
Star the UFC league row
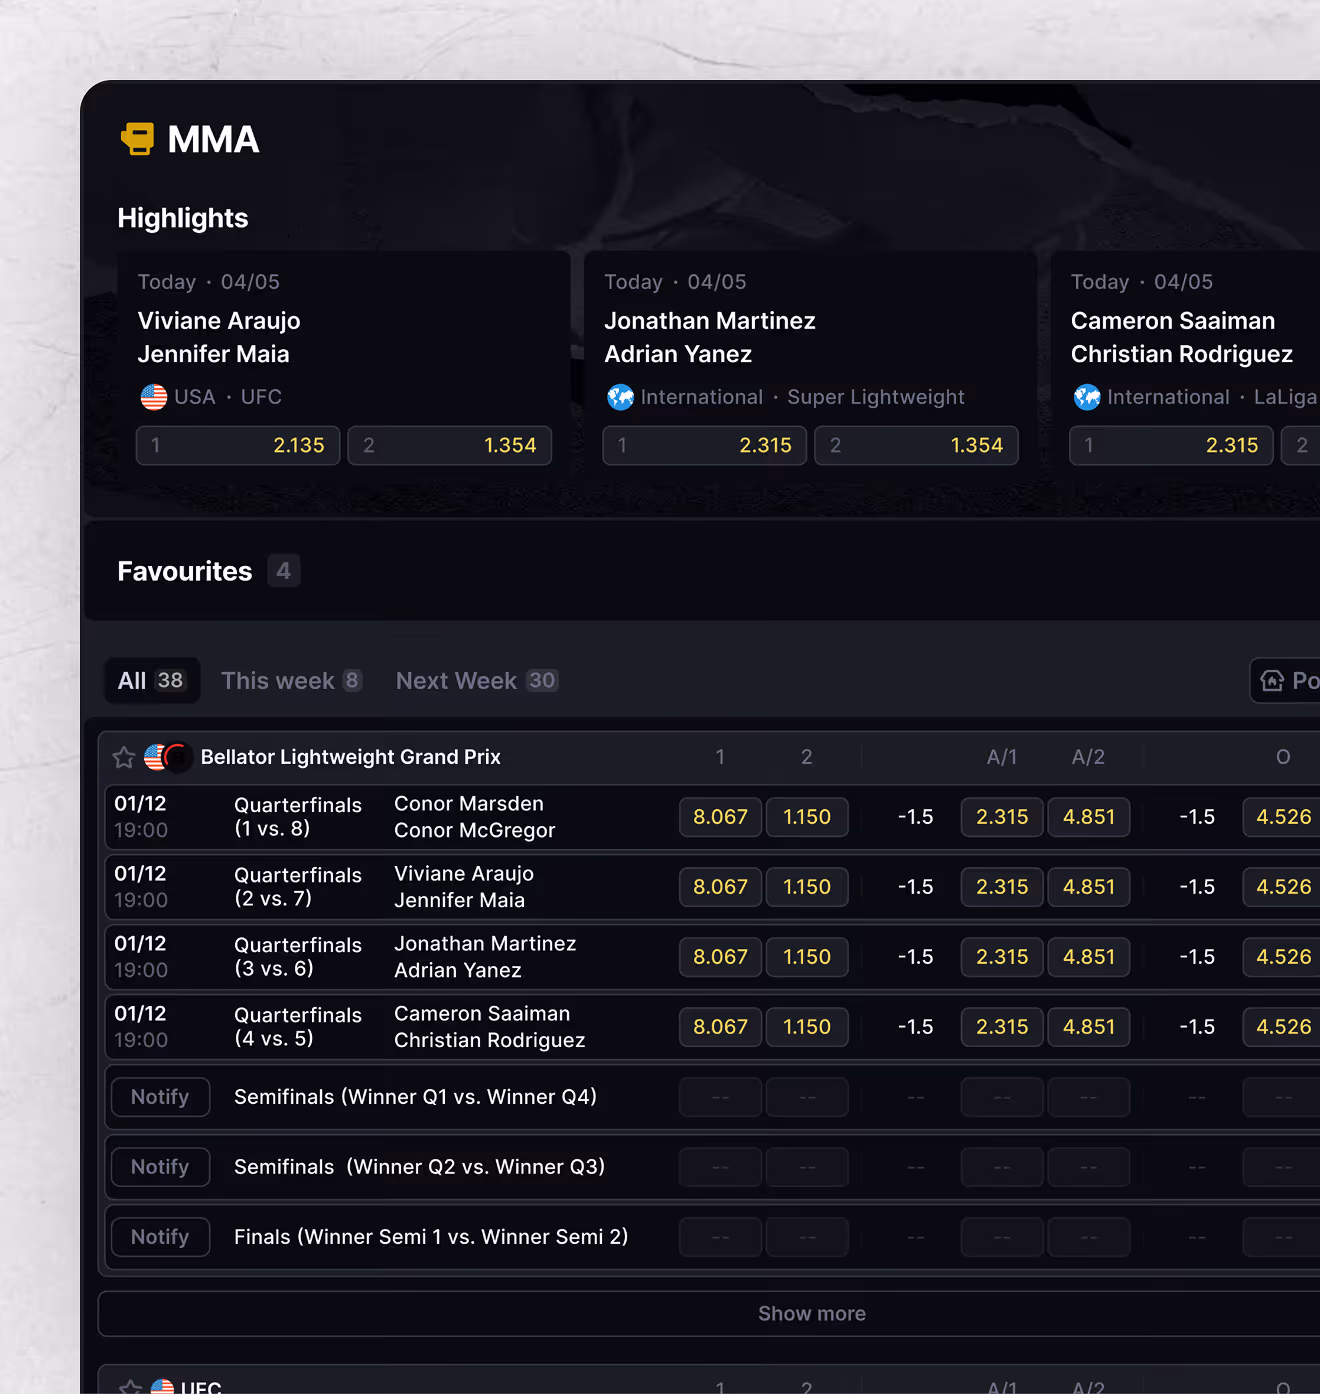pyautogui.click(x=130, y=1387)
